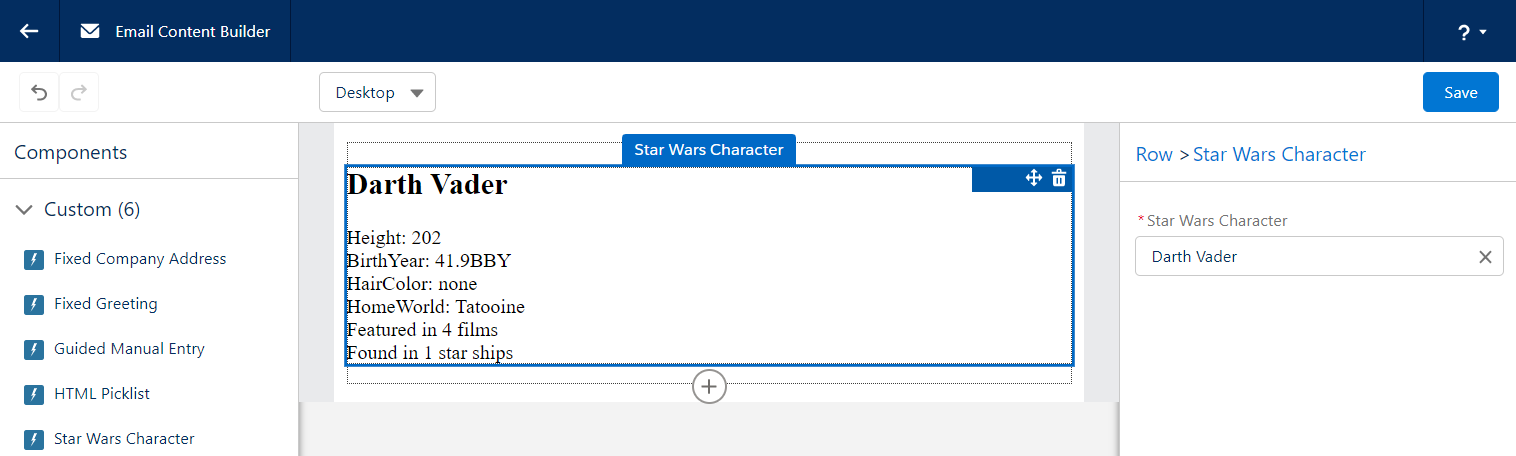Click the move handle icon on selected component
Image resolution: width=1516 pixels, height=456 pixels.
[1034, 178]
